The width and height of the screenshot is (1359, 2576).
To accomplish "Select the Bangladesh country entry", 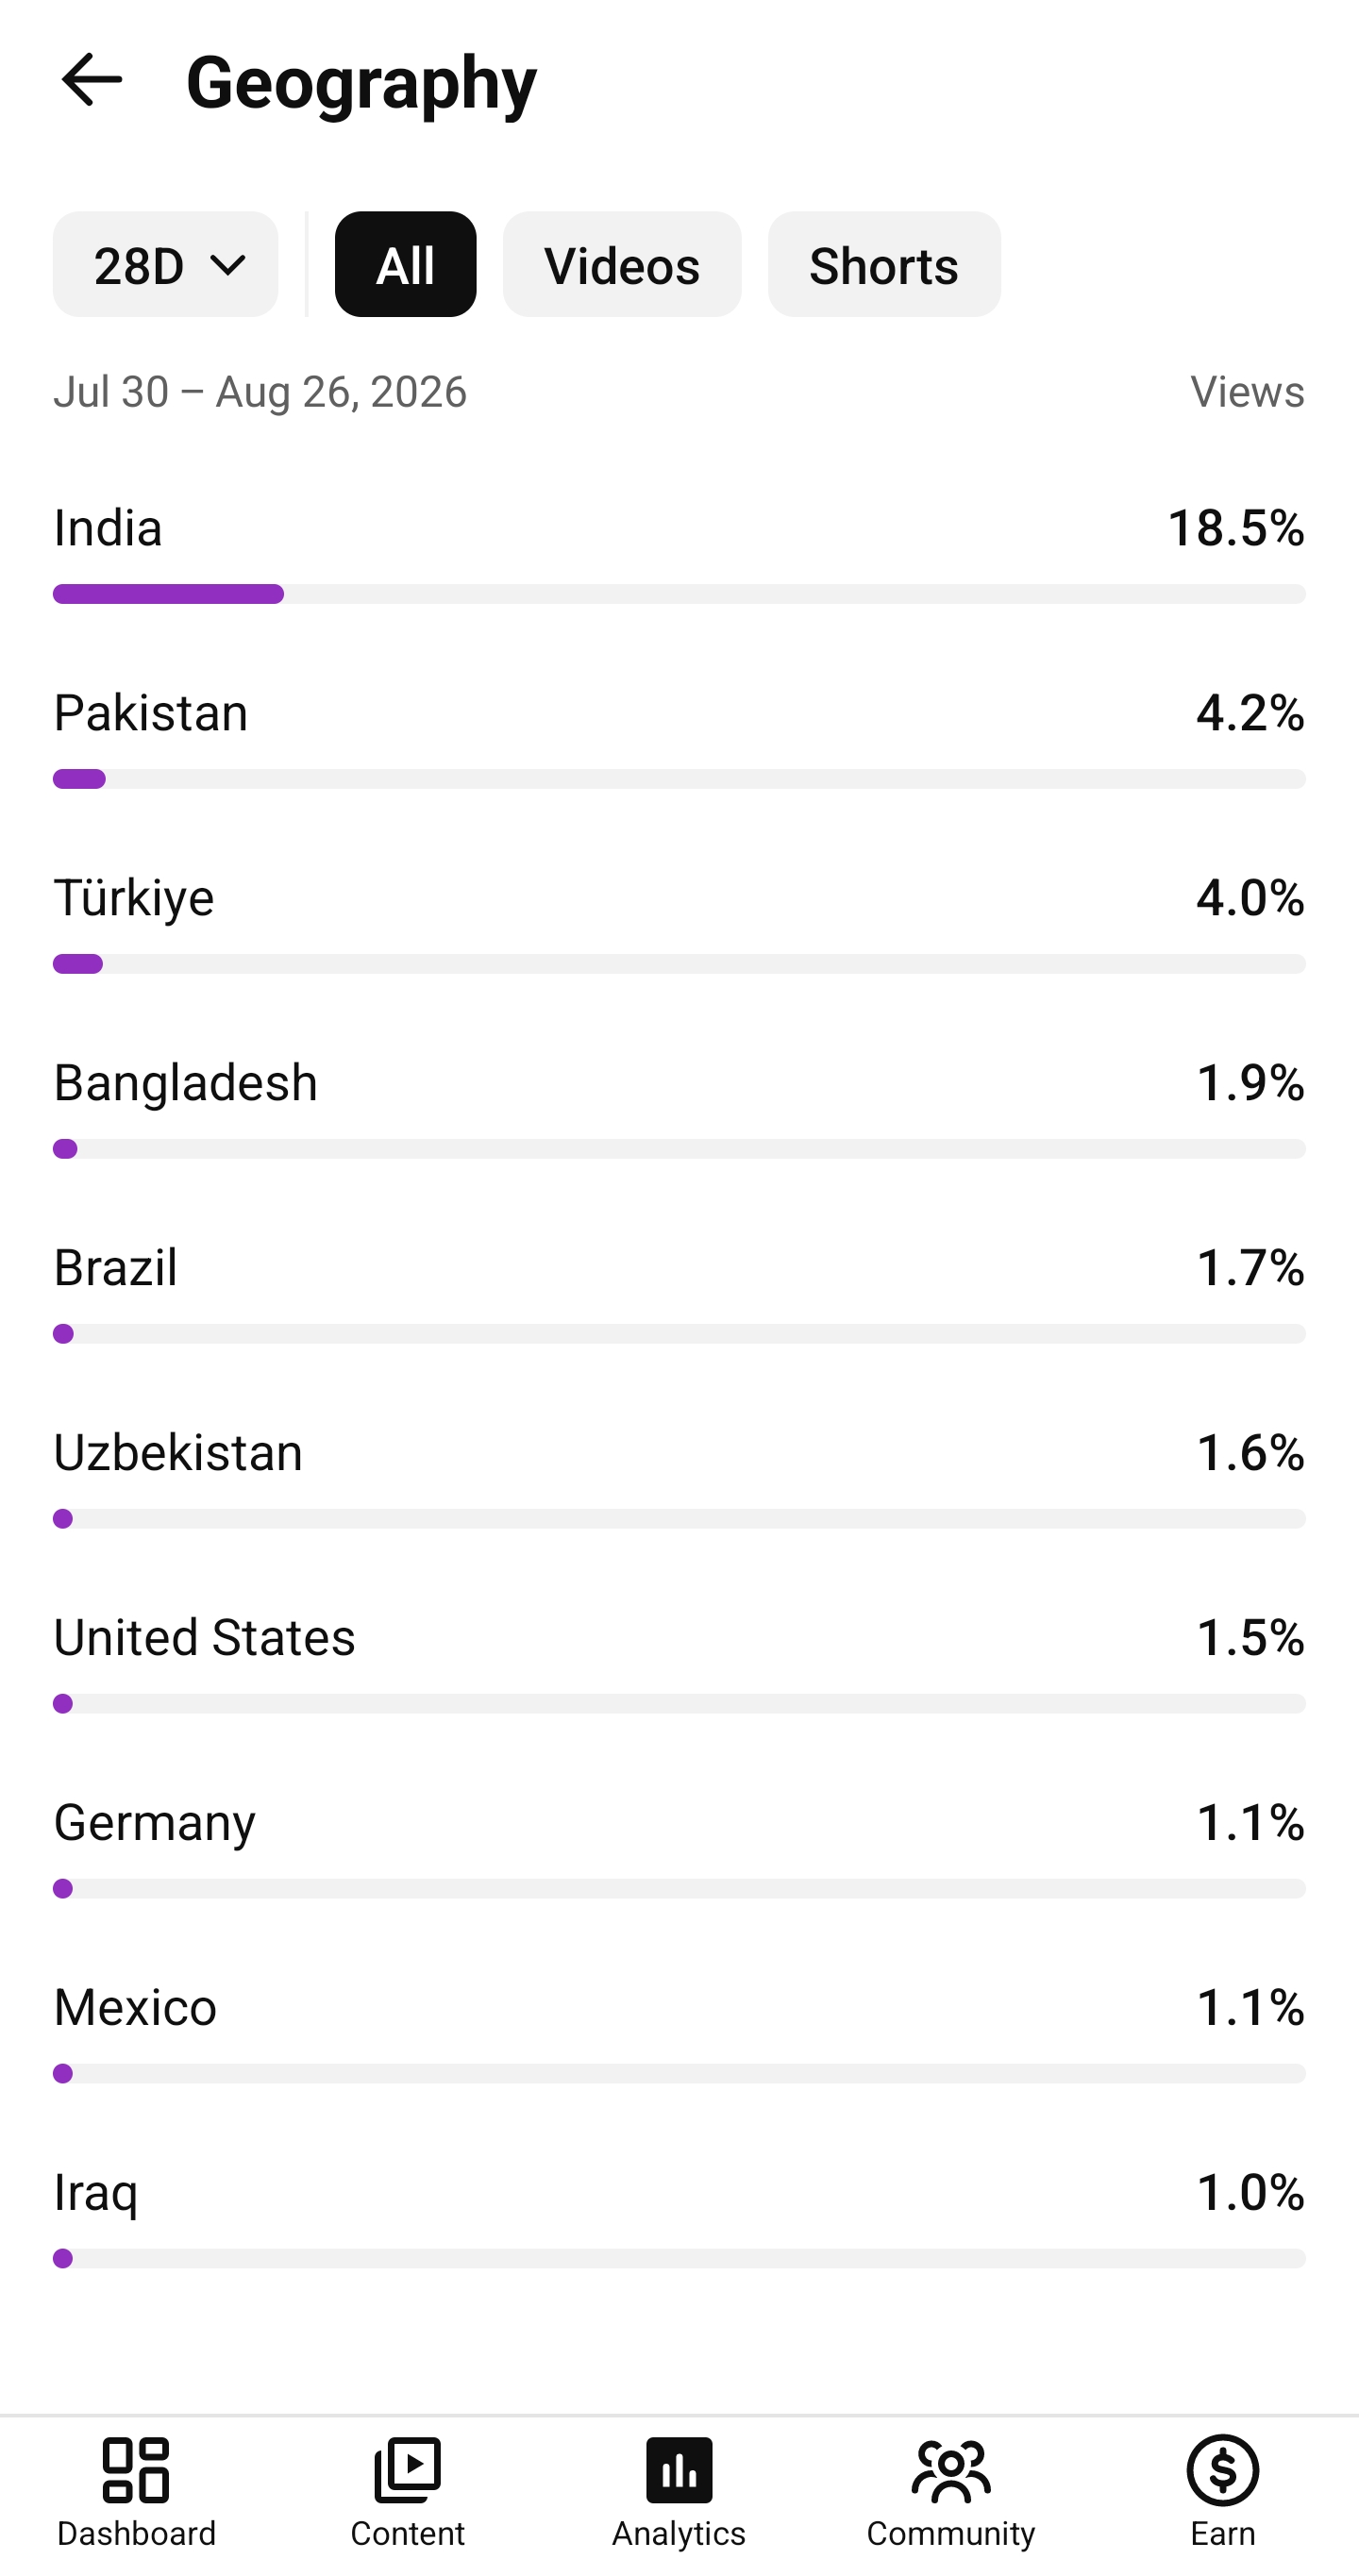I will (x=679, y=1108).
